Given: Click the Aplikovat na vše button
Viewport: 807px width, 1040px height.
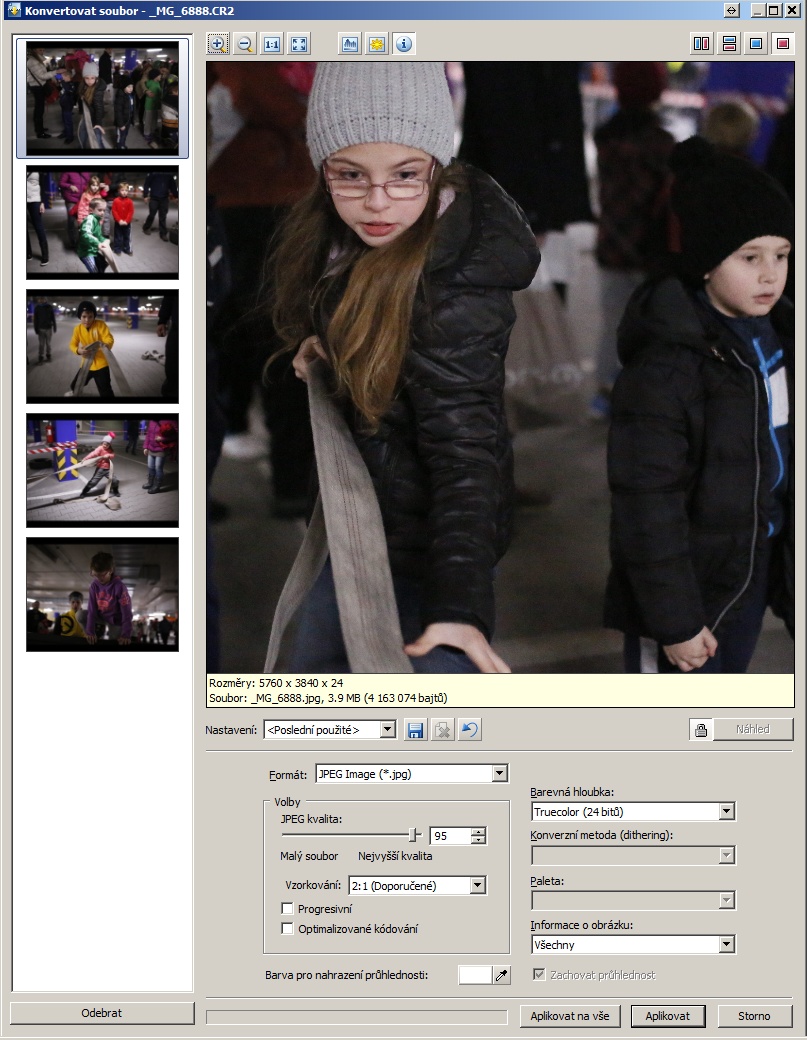Looking at the screenshot, I should [x=570, y=1016].
